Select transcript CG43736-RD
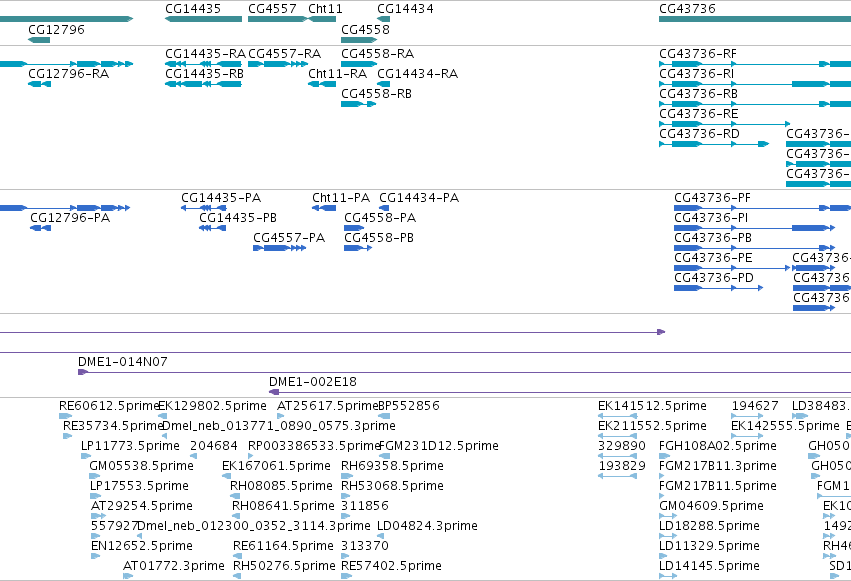851x581 pixels. [699, 134]
